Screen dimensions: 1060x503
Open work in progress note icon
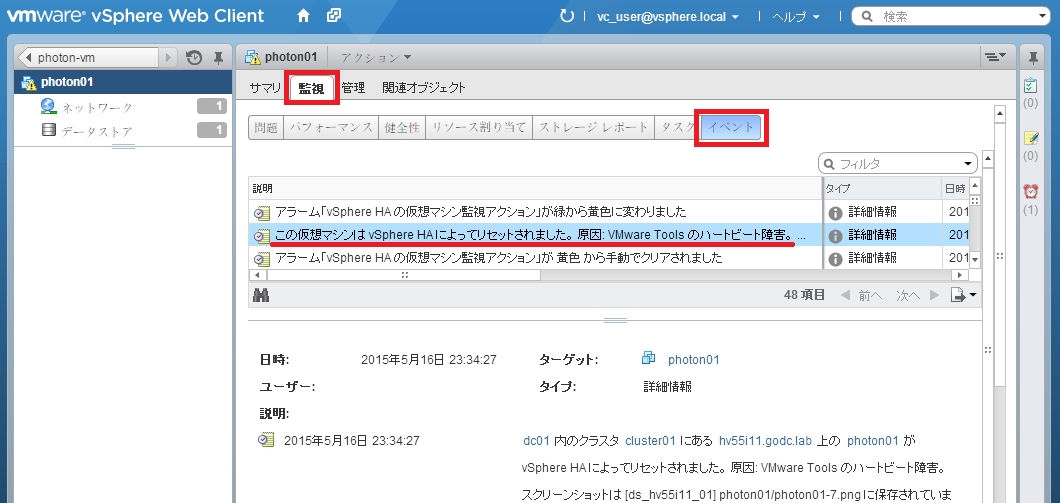[1031, 139]
